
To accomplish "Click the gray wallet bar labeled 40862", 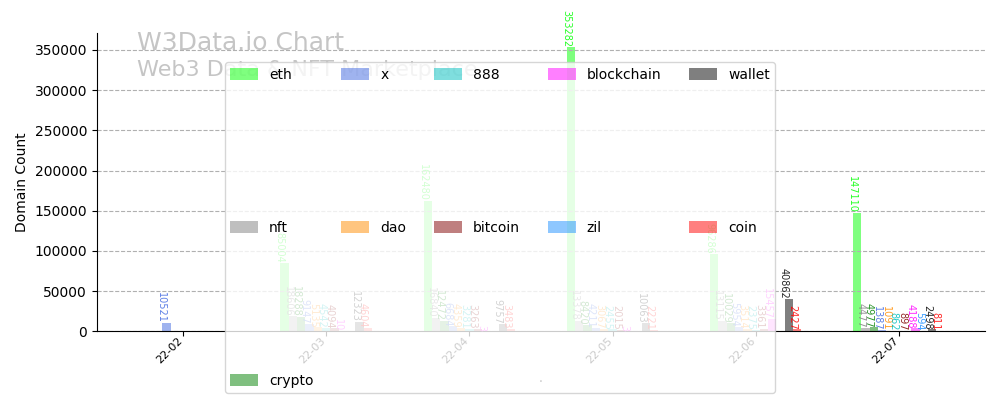I will pyautogui.click(x=789, y=315).
